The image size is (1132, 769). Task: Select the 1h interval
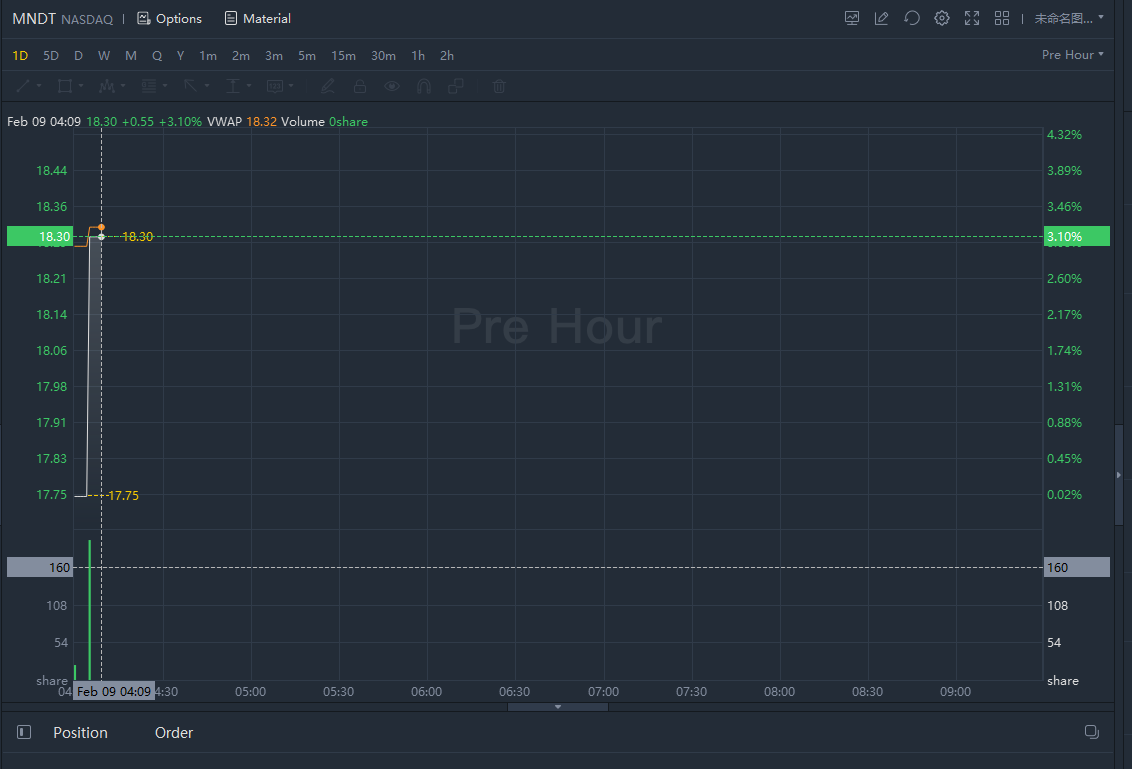pos(418,56)
